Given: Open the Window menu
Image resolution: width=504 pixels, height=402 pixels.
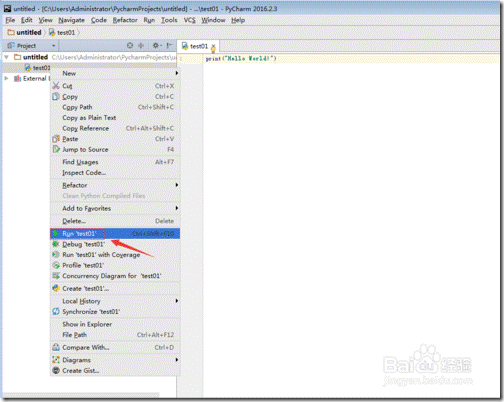Looking at the screenshot, I should [x=213, y=20].
